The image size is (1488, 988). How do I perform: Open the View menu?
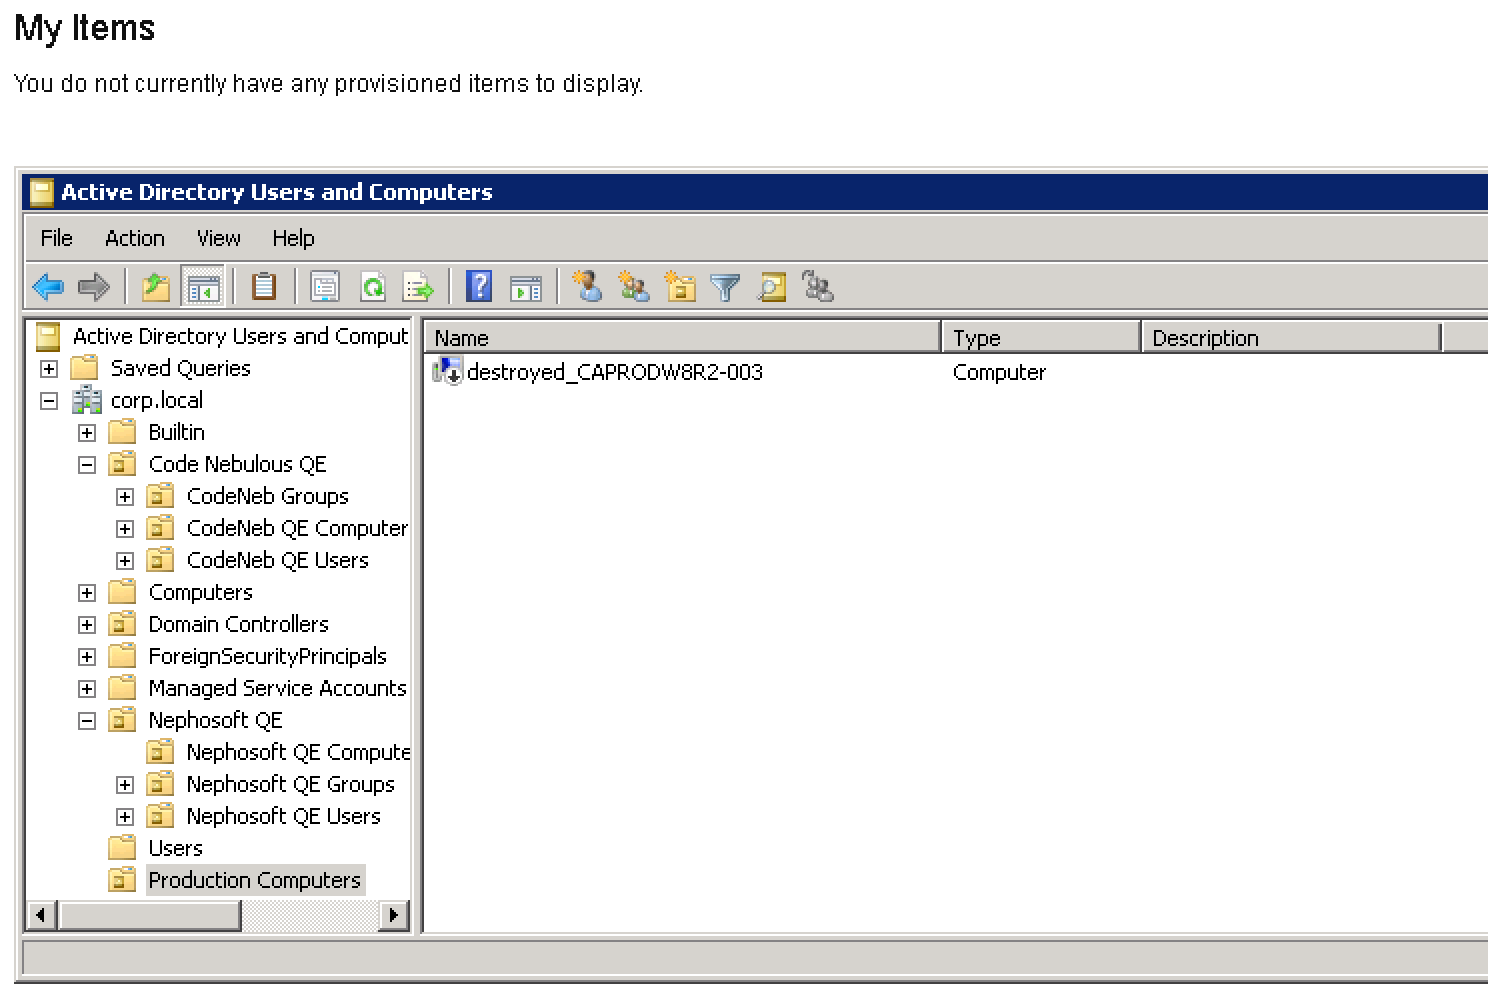pos(218,238)
